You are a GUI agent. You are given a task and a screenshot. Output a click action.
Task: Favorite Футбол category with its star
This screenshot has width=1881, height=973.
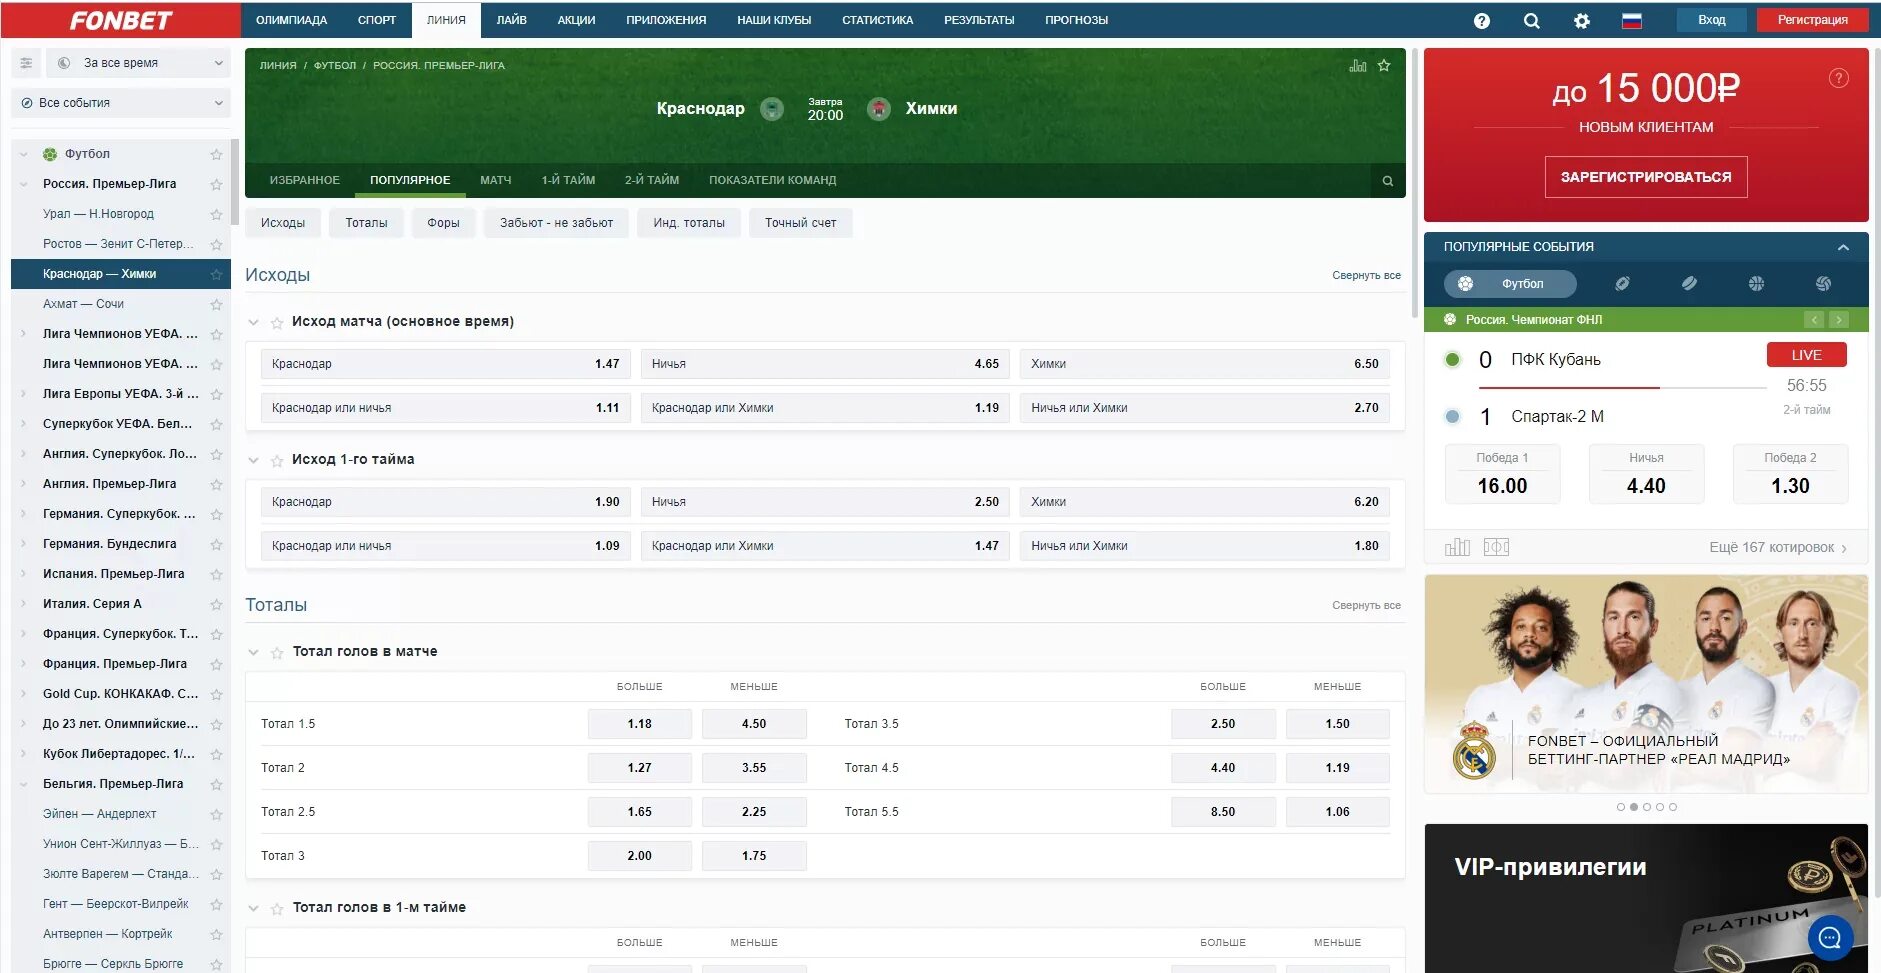tap(216, 154)
